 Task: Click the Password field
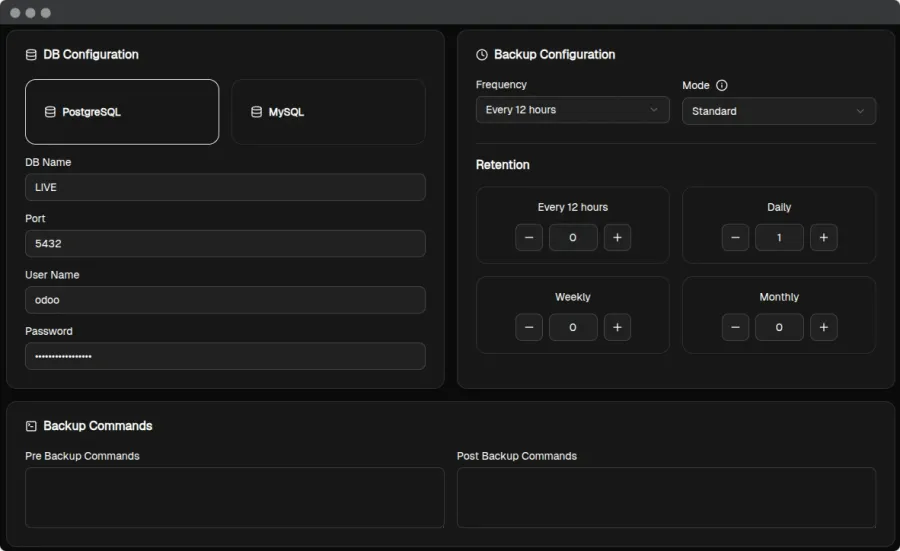pos(225,356)
